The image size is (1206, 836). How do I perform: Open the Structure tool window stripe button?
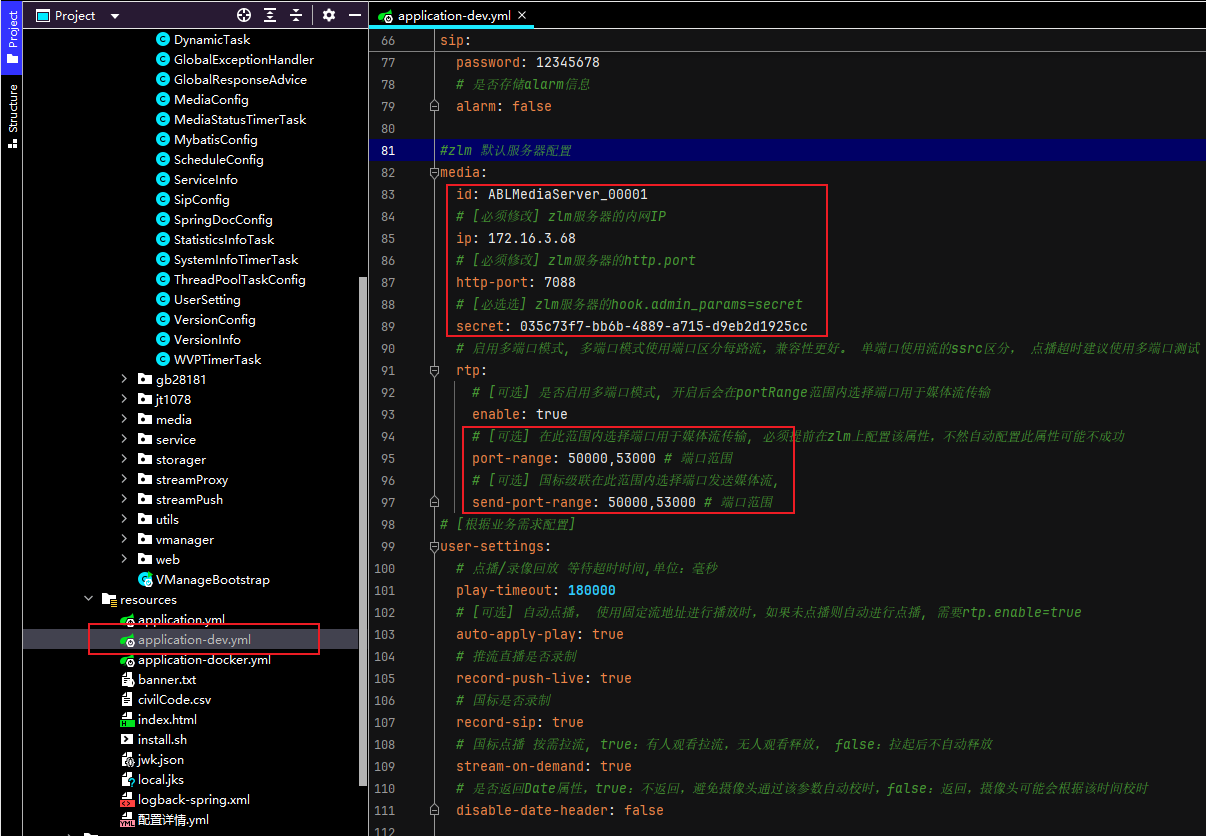[11, 117]
